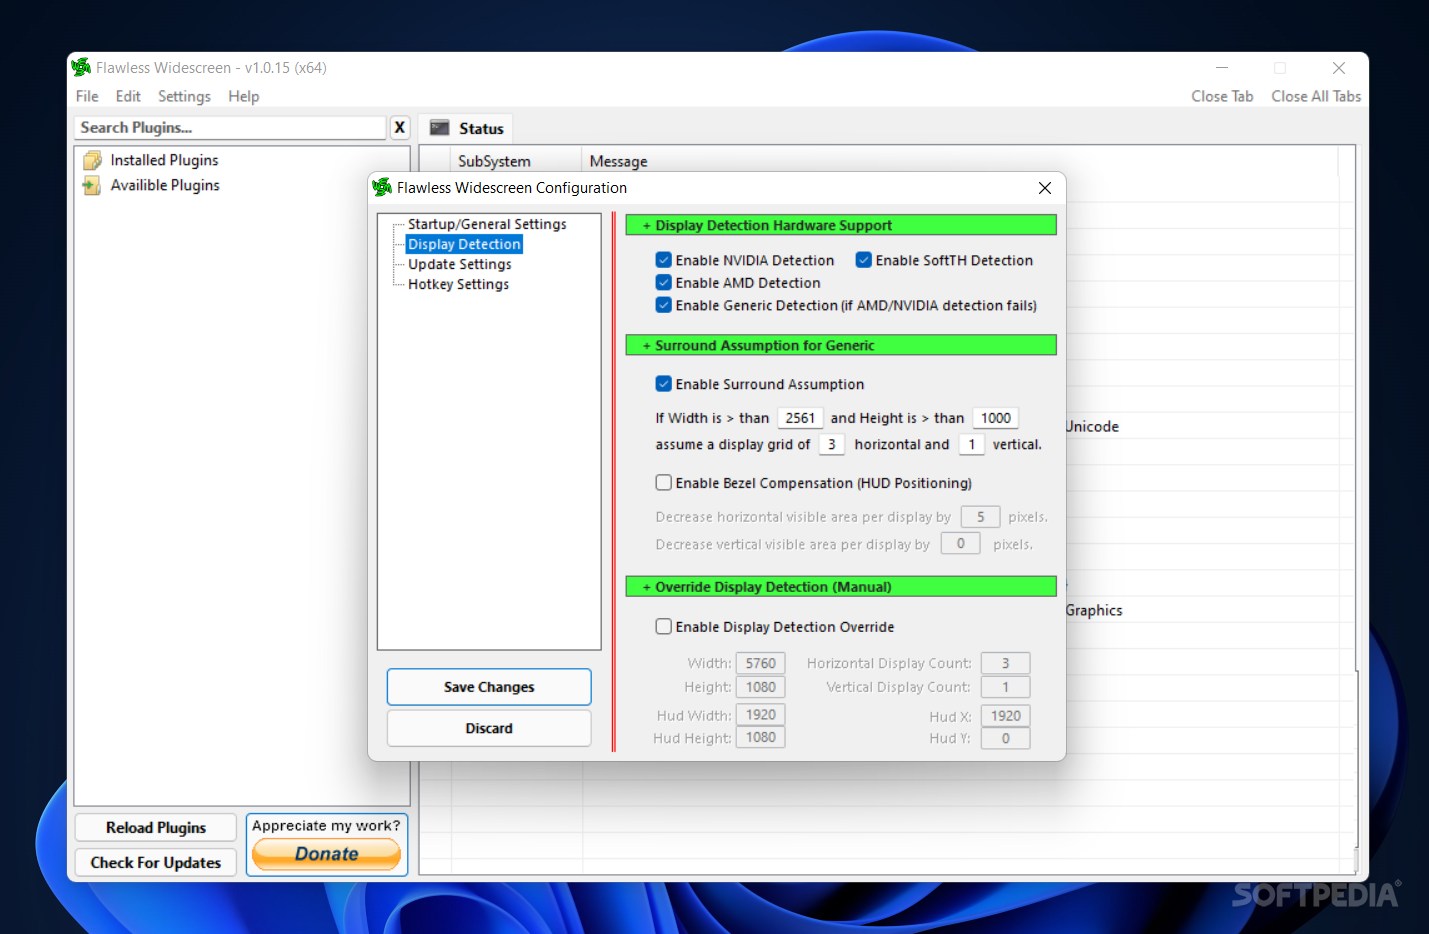Close the Flawless Widescreen Configuration dialog
Image resolution: width=1429 pixels, height=934 pixels.
1045,188
